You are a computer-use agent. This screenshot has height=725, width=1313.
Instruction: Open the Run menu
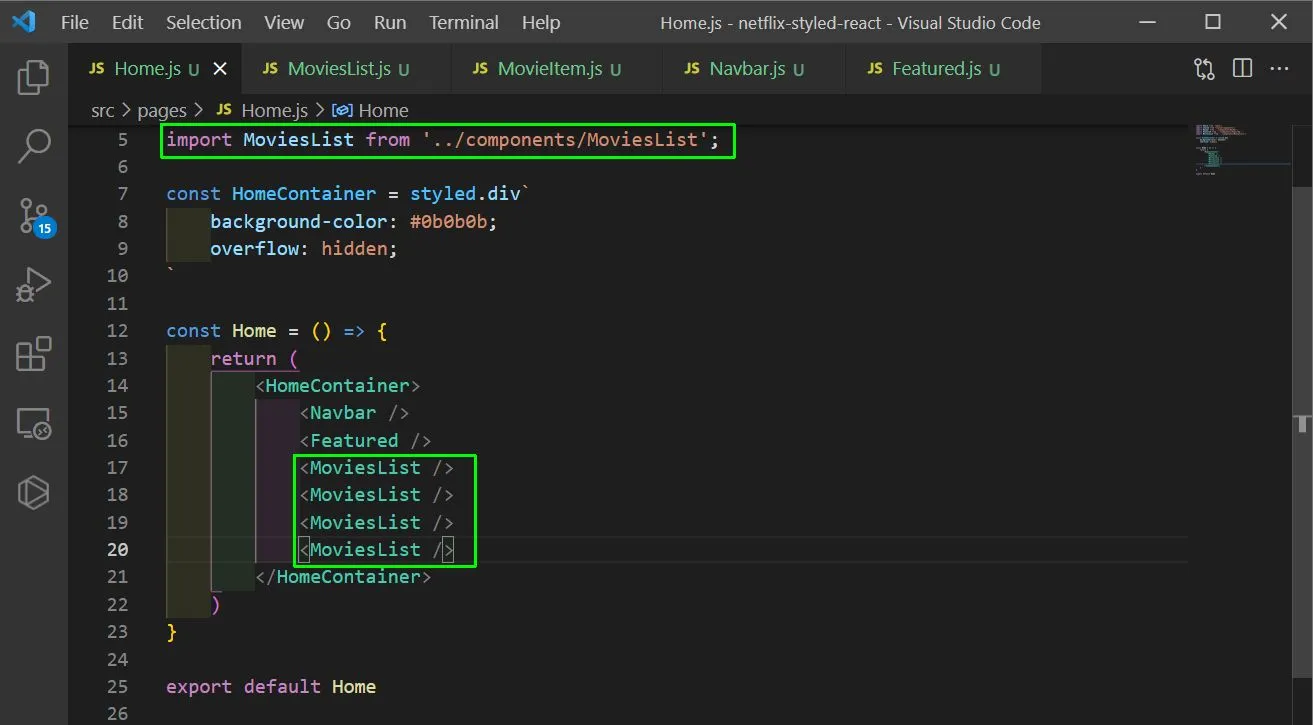point(390,22)
